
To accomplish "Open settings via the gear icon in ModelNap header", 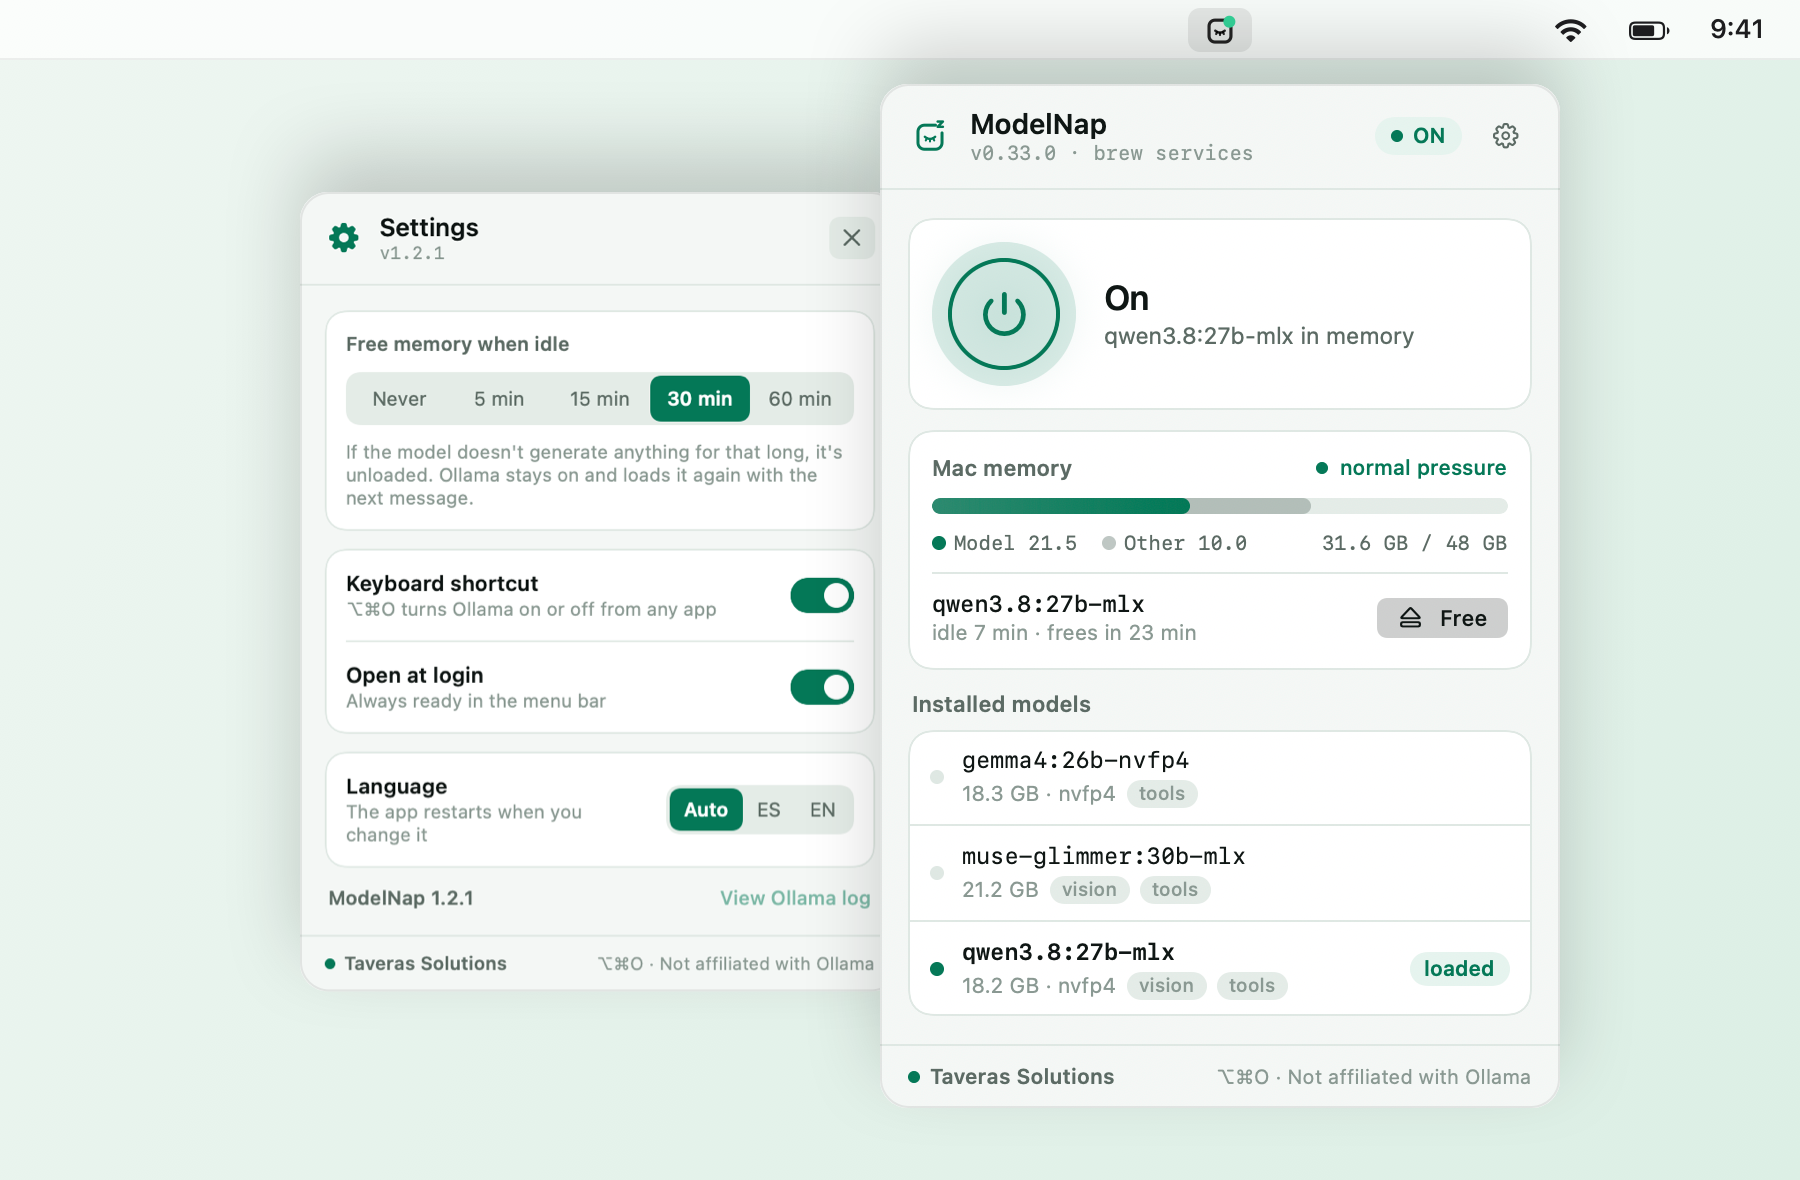I will pos(1505,136).
